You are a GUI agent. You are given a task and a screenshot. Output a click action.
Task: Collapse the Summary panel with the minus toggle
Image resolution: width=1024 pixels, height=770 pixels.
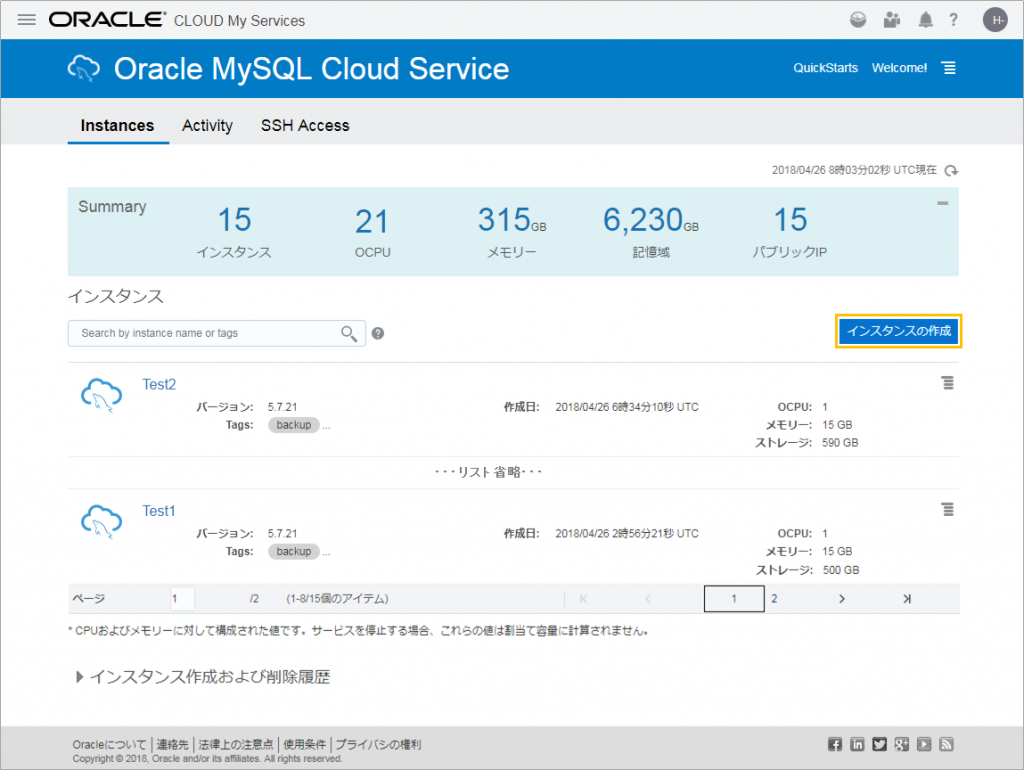coord(942,203)
